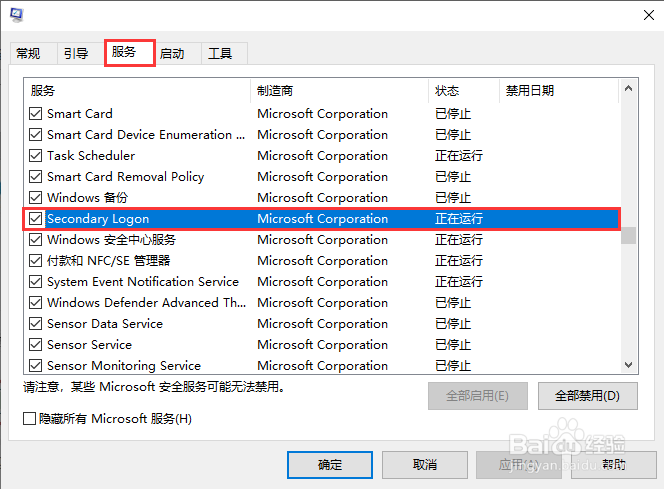Toggle 付款和 NFC/SE 管理器 checkbox
Image resolution: width=664 pixels, height=489 pixels.
coord(36,260)
